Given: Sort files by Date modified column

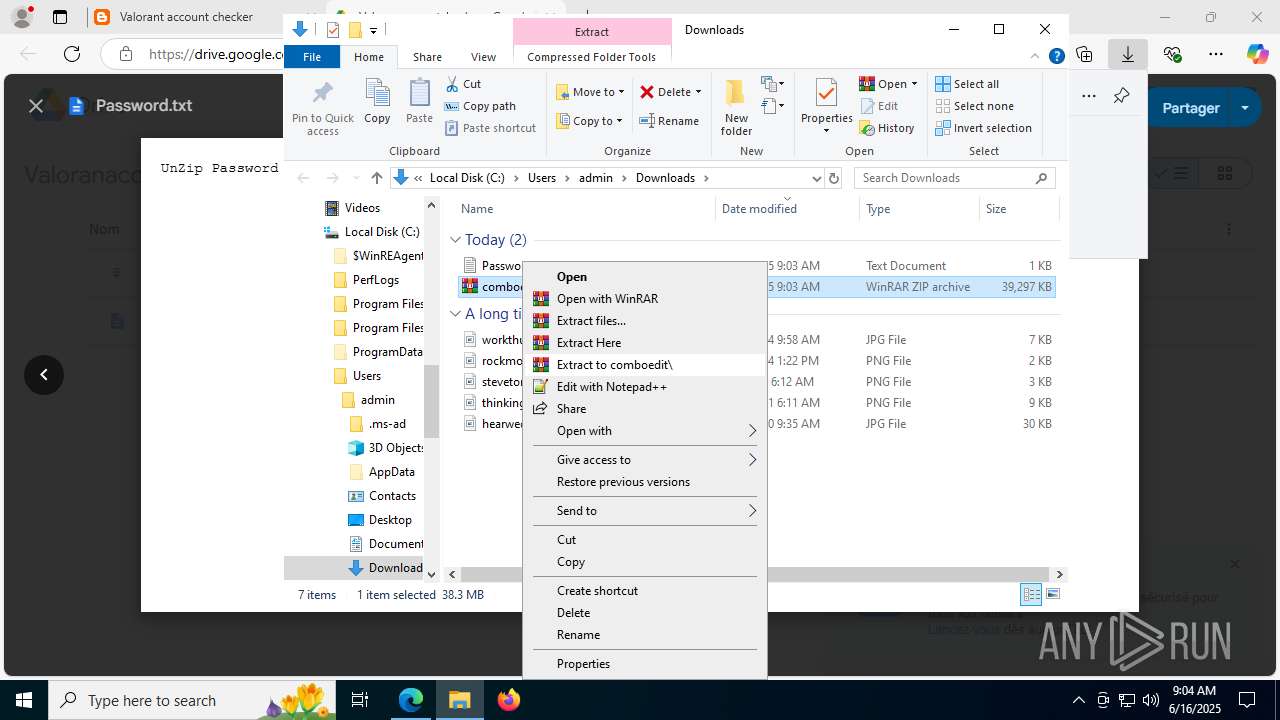Looking at the screenshot, I should pos(787,209).
